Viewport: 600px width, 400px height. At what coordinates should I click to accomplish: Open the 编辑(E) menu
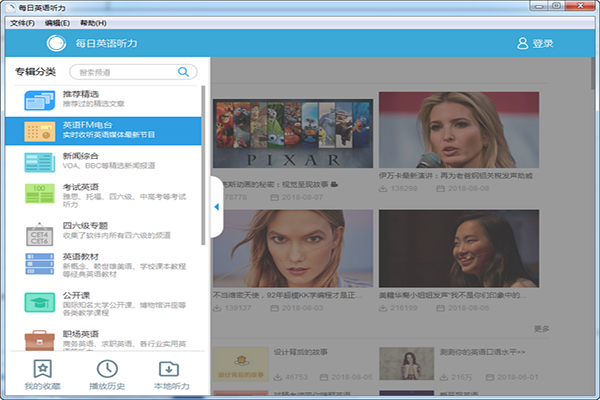[58, 22]
